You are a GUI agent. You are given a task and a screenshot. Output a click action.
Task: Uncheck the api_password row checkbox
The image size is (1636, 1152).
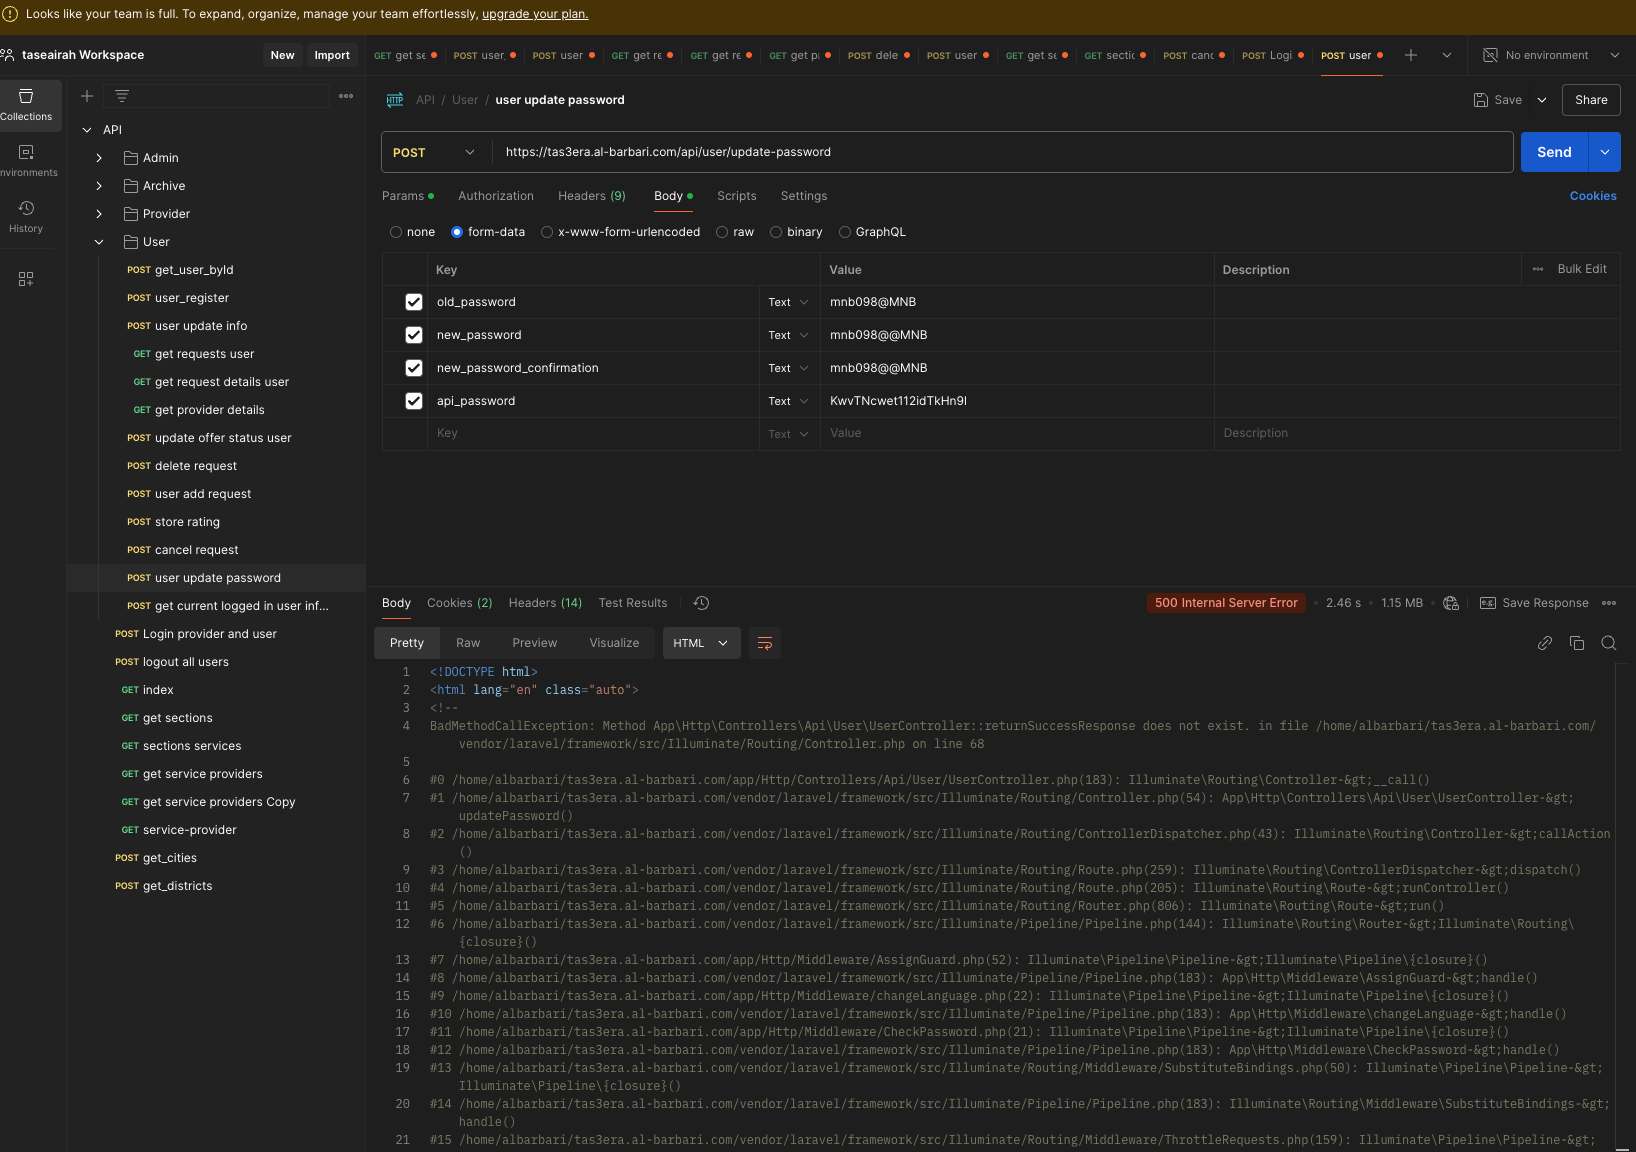(x=414, y=401)
